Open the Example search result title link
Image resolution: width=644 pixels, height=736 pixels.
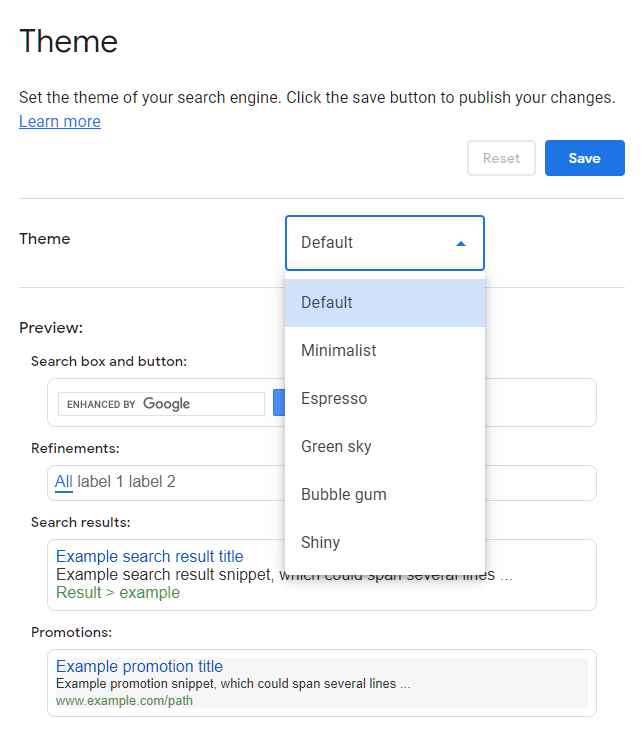[150, 556]
